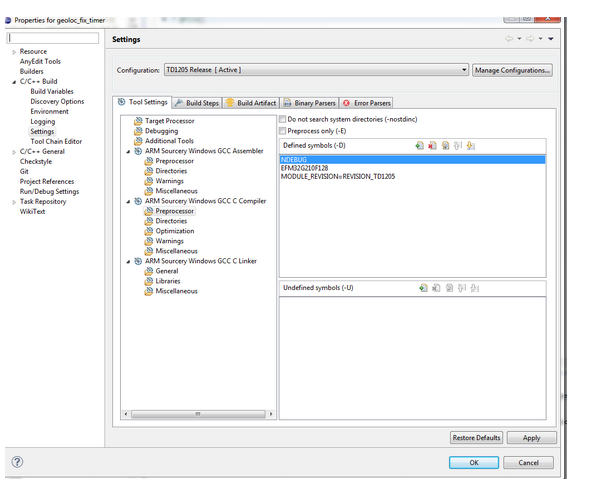Move defined symbol down icon

pyautogui.click(x=471, y=145)
